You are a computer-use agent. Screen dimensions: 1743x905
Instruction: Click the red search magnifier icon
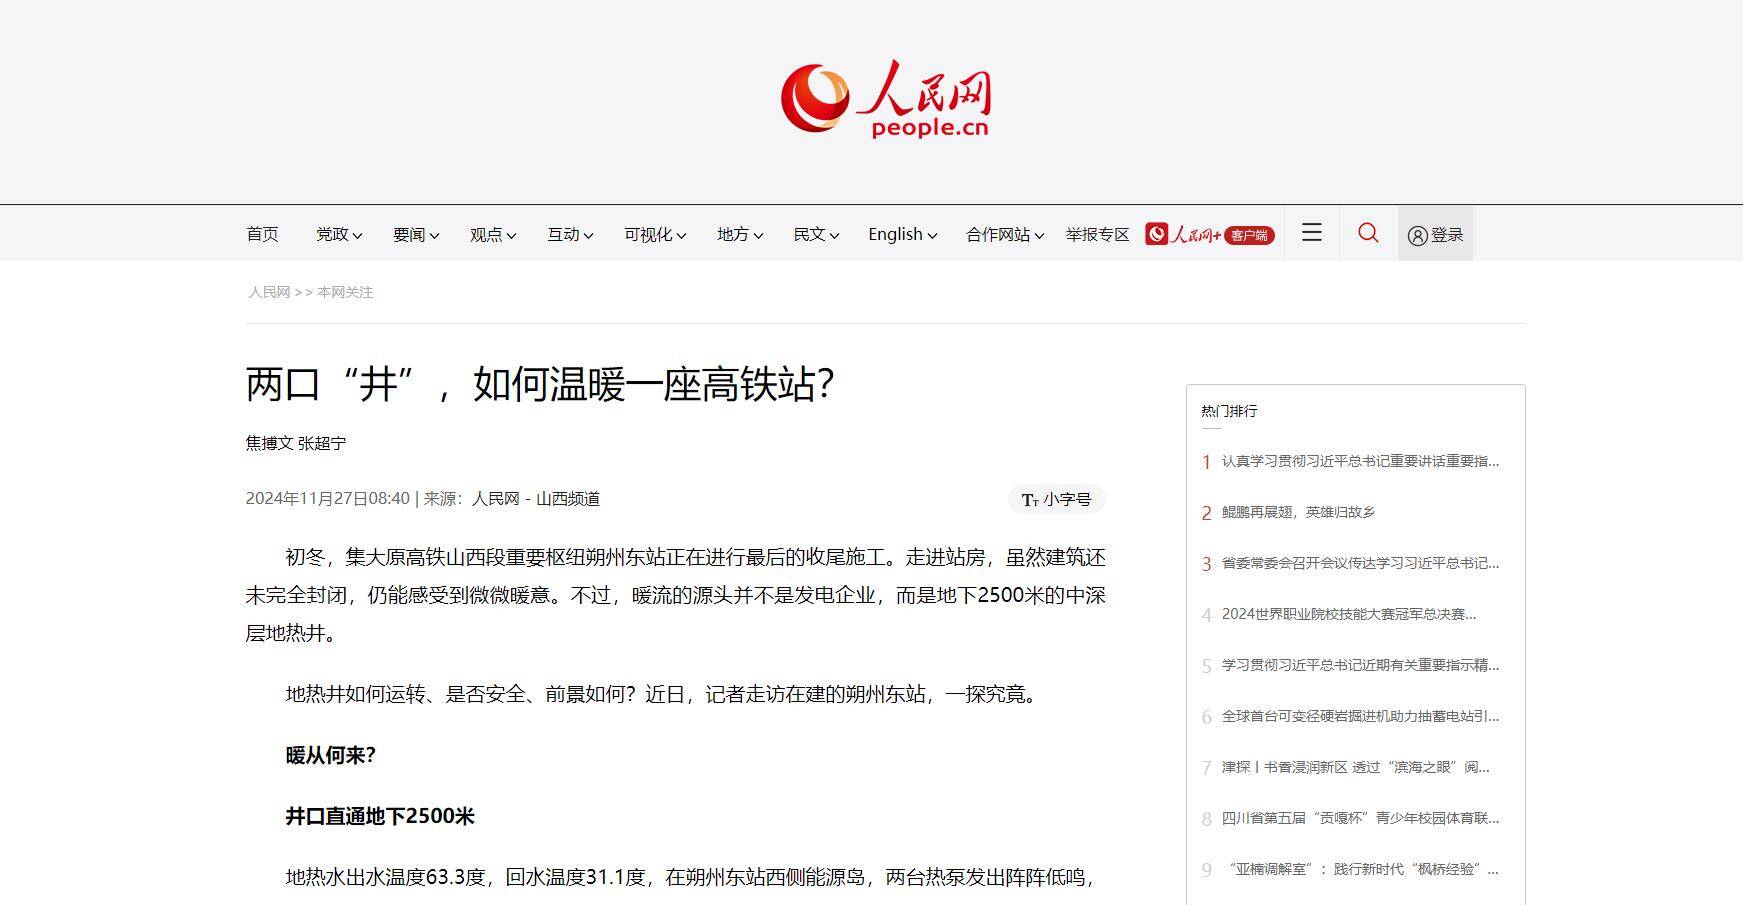pyautogui.click(x=1368, y=233)
